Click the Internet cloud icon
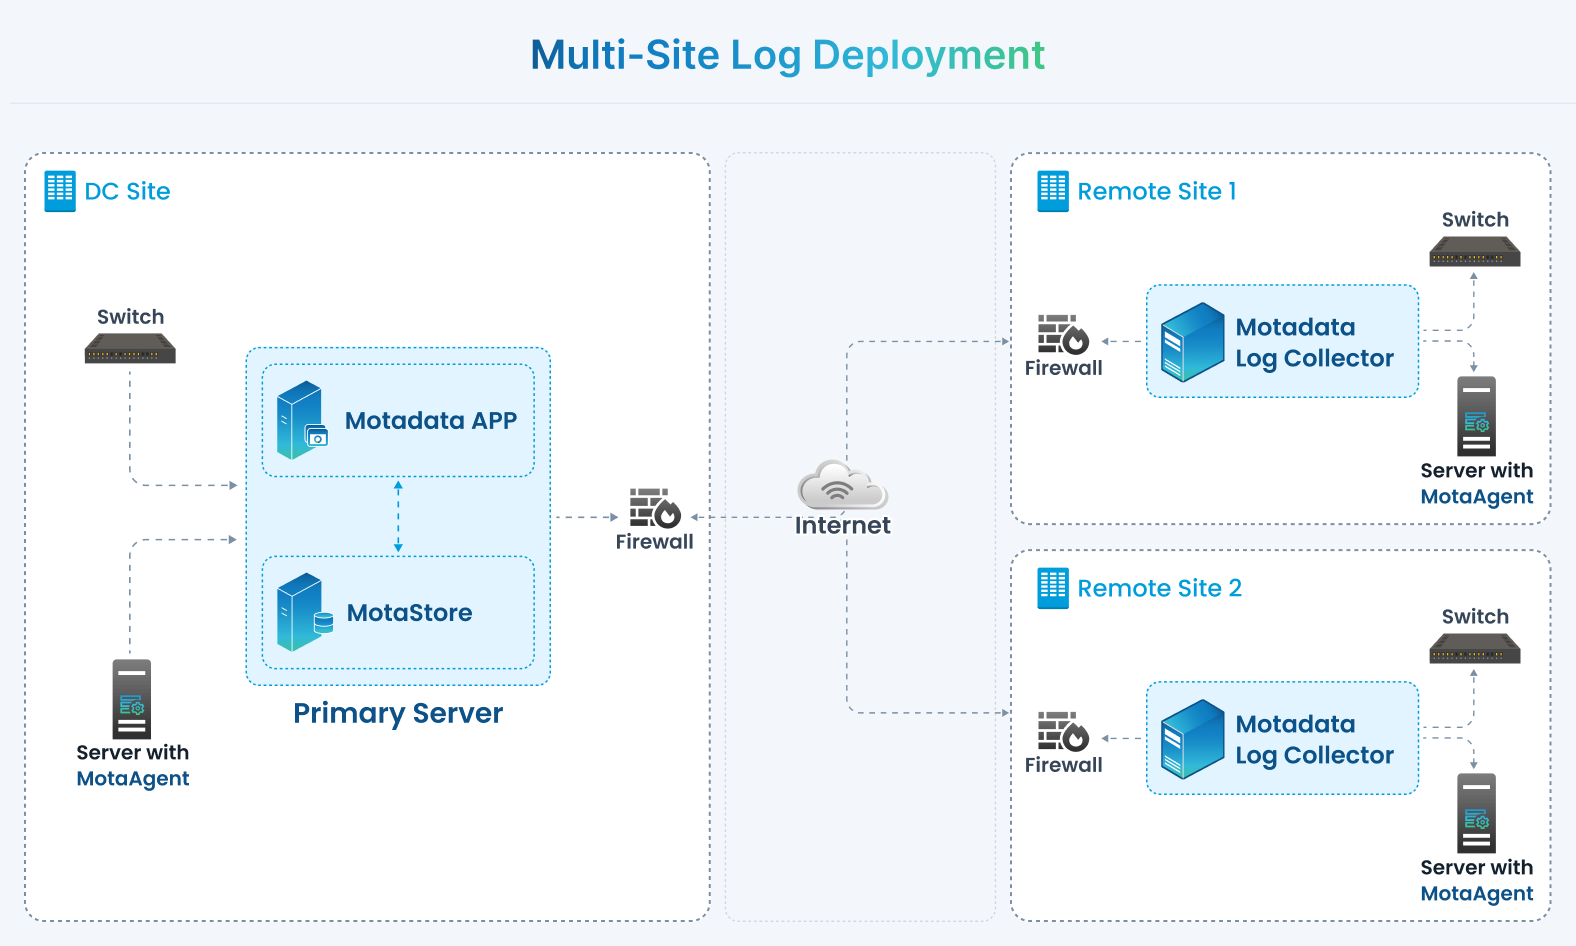Image resolution: width=1576 pixels, height=946 pixels. (x=842, y=485)
